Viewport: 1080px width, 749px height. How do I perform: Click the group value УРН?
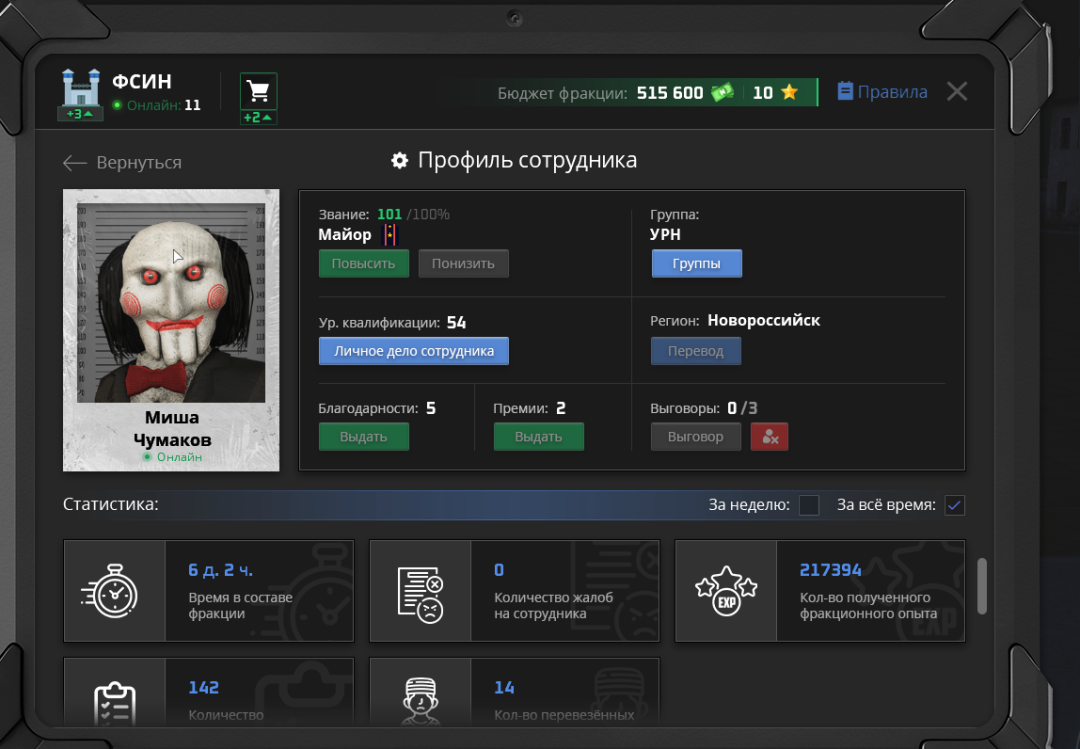coord(665,234)
